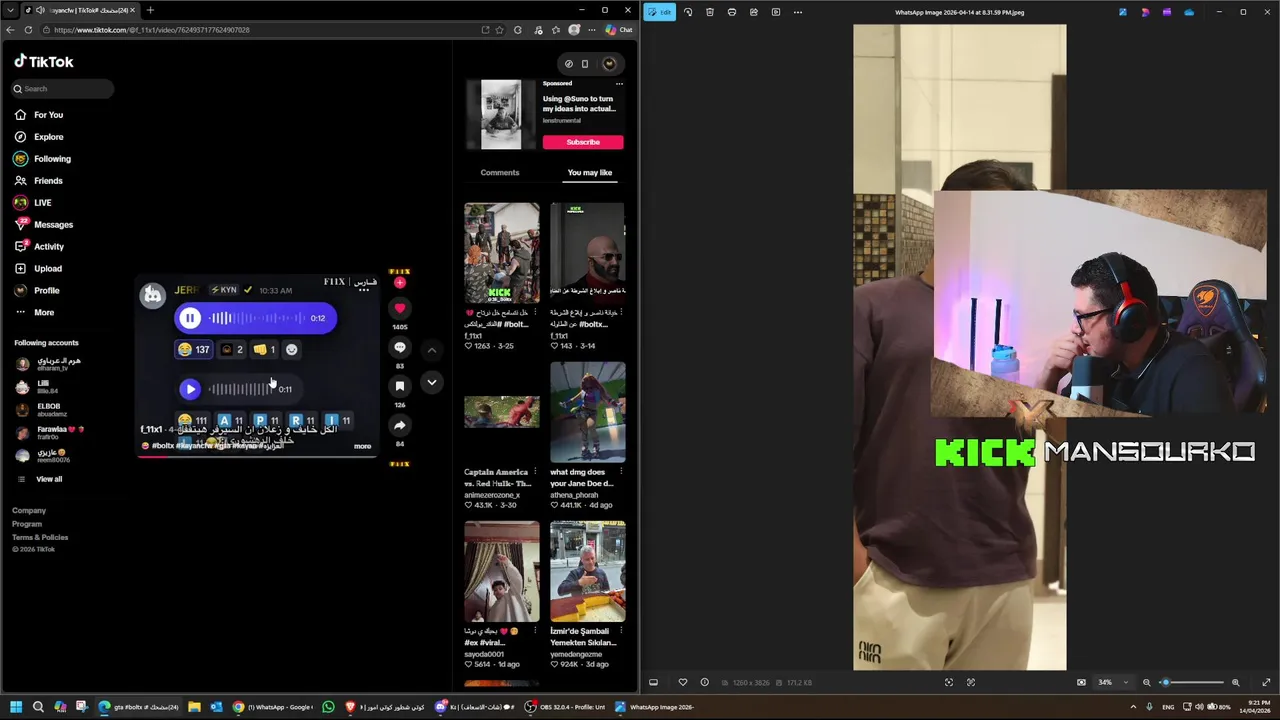
Task: Expand Terms & Policies footer section
Action: 40,537
